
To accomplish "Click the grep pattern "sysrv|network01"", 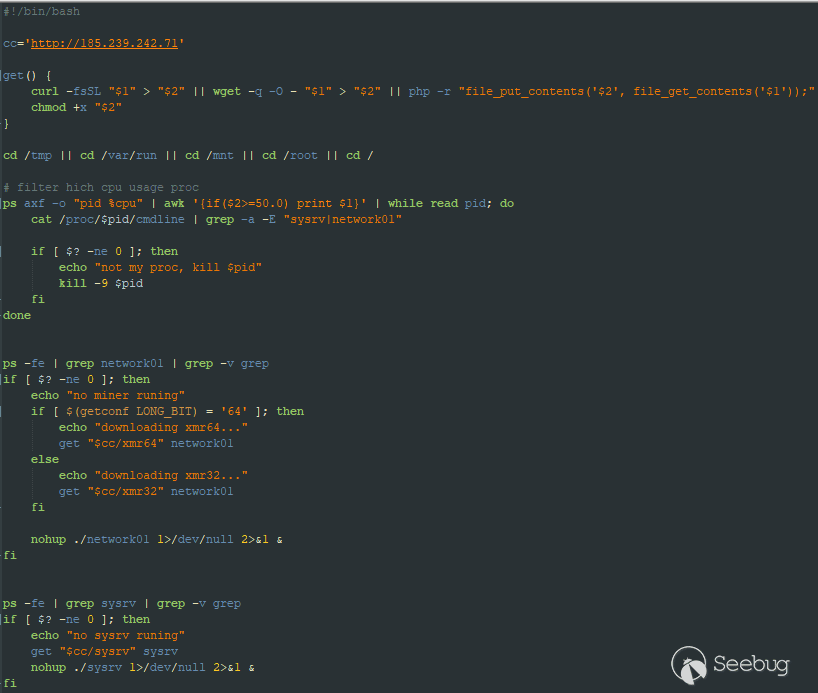I will 343,220.
